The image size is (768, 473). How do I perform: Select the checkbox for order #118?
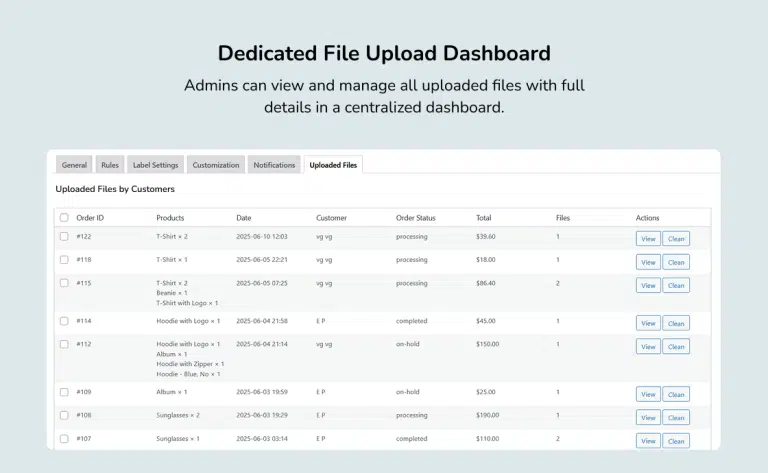64,260
